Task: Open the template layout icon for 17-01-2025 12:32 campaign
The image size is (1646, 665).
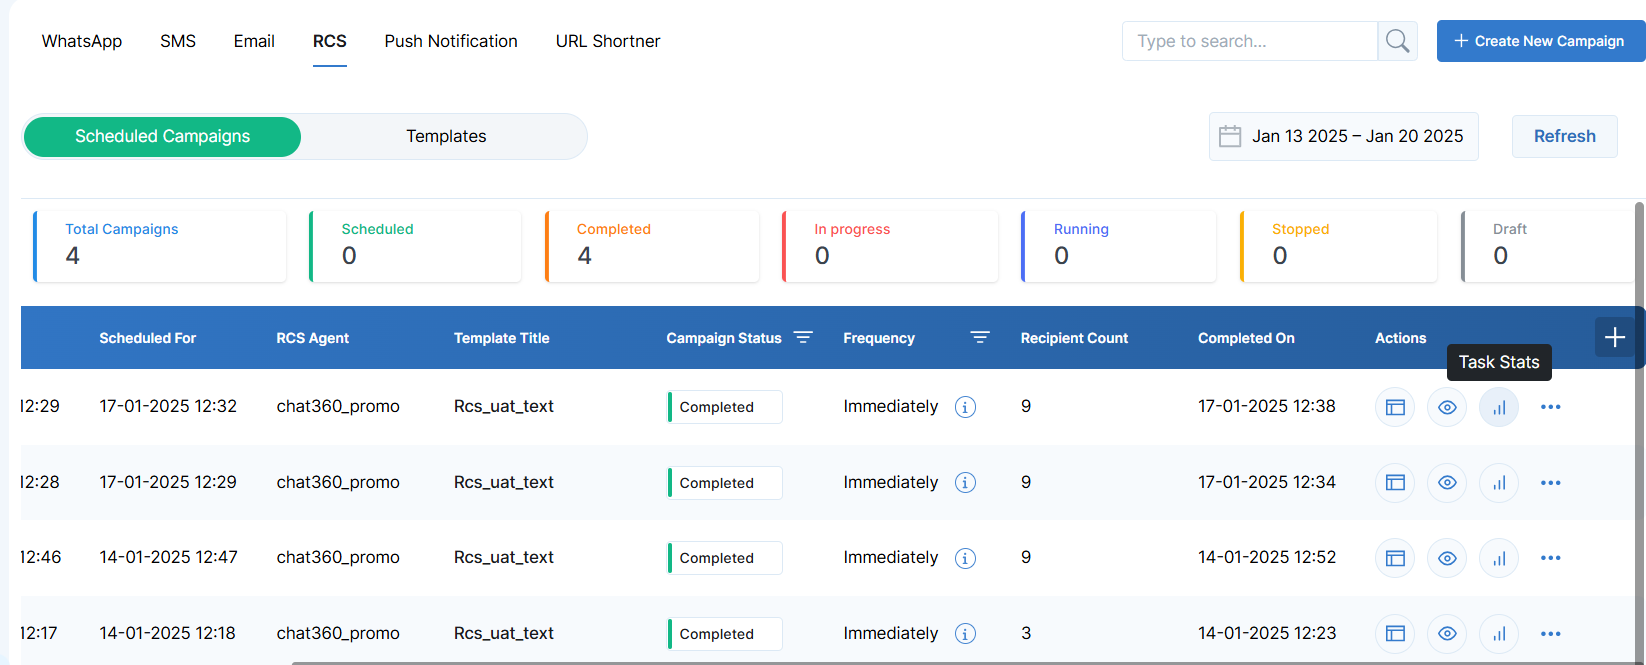Action: pyautogui.click(x=1395, y=407)
